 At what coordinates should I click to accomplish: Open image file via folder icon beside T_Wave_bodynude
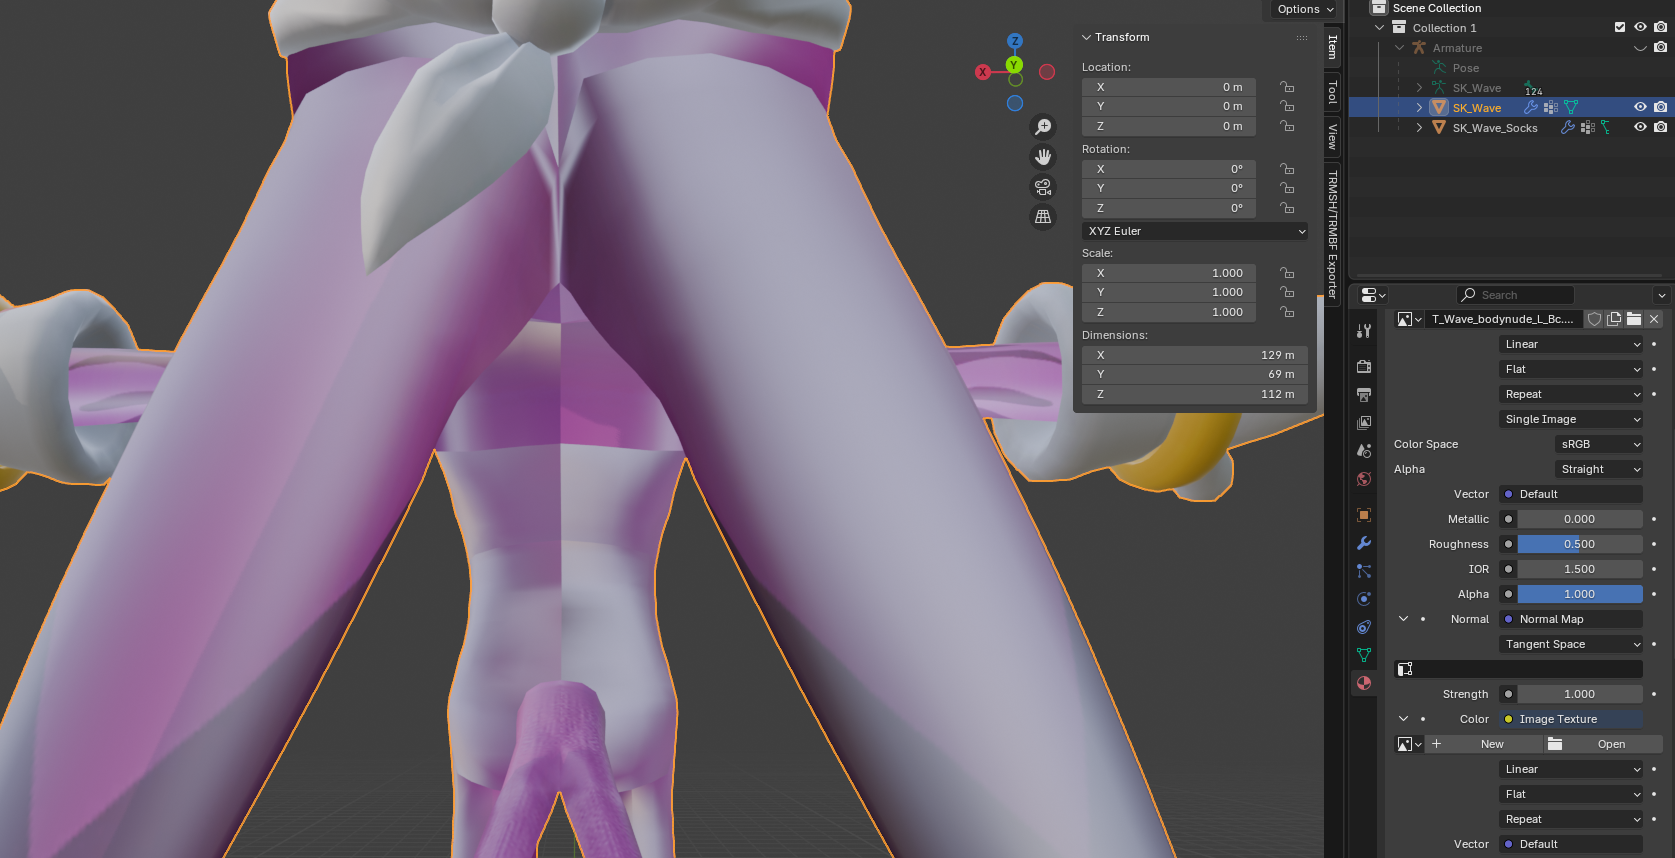pyautogui.click(x=1634, y=319)
